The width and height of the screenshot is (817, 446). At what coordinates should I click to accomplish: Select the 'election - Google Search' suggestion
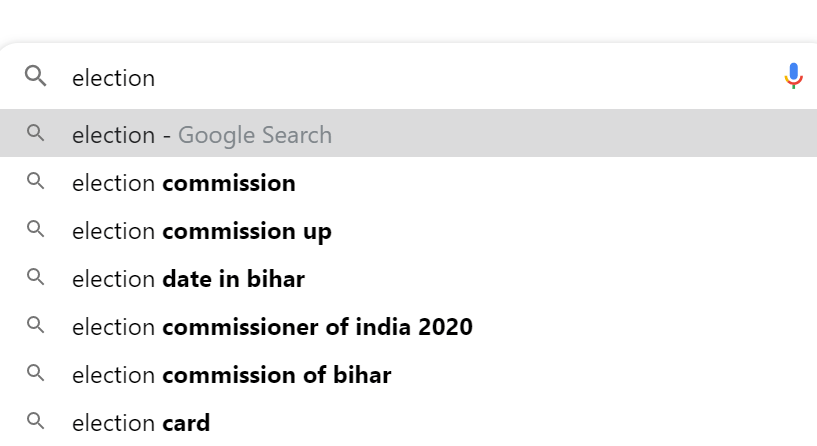pos(408,133)
